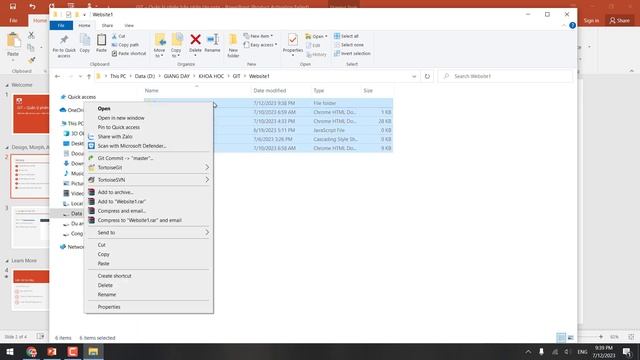
Task: Click the PowerPoint Undo arrow
Action: [32, 6]
